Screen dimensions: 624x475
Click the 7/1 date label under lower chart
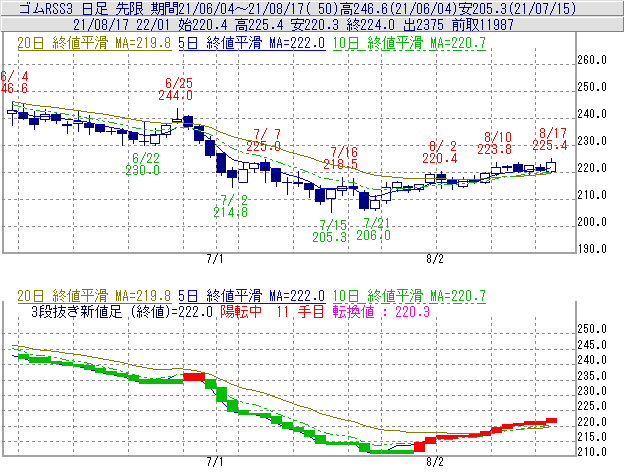[x=214, y=462]
